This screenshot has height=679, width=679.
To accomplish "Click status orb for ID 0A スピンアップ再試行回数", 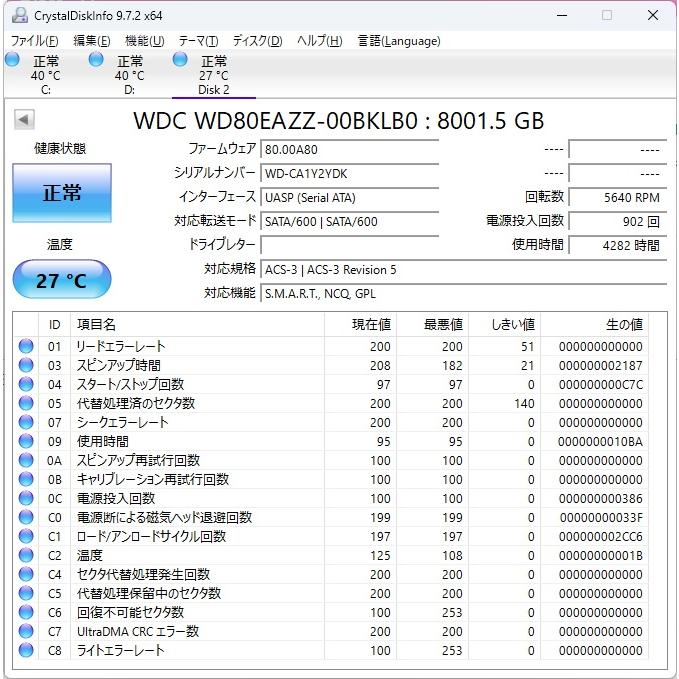I will point(26,460).
